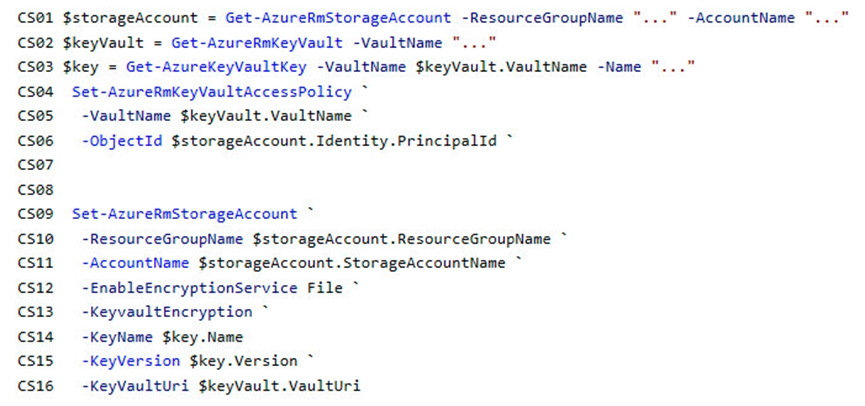Click $storageAccount.Identity.PrincipalId on line CS06
This screenshot has height=406, width=865.
334,141
